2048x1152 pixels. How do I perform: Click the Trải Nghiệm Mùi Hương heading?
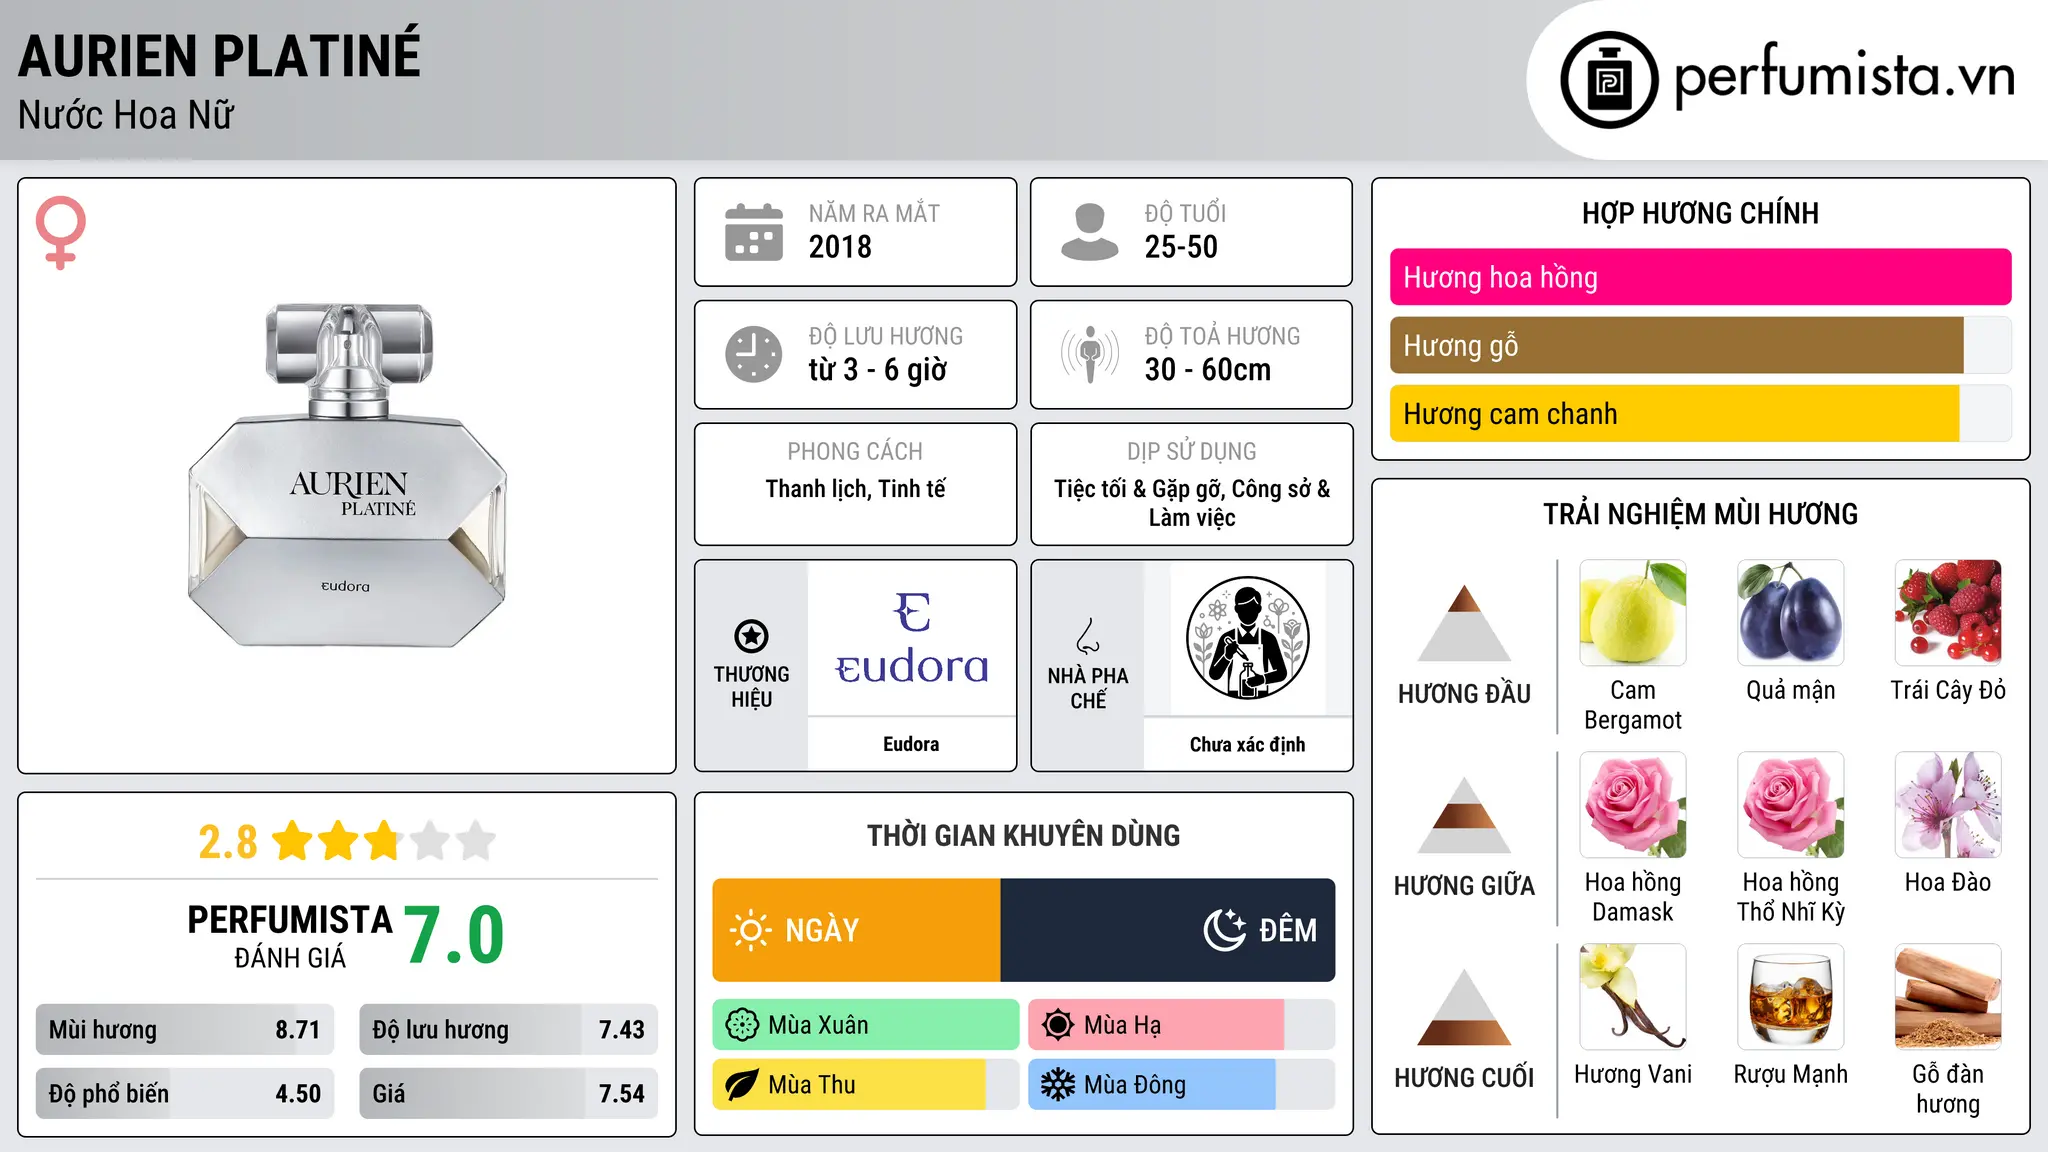tap(1700, 514)
